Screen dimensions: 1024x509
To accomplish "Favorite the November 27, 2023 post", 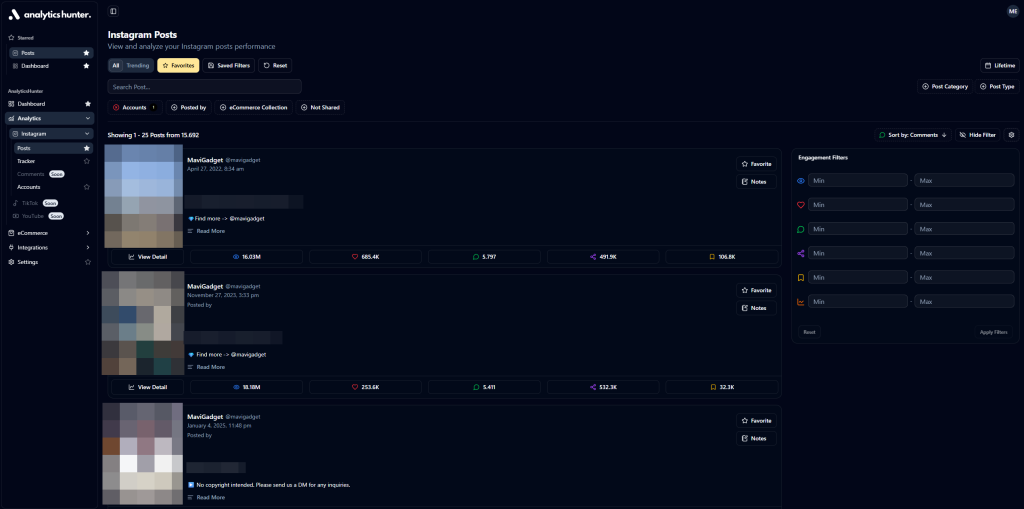I will point(756,290).
